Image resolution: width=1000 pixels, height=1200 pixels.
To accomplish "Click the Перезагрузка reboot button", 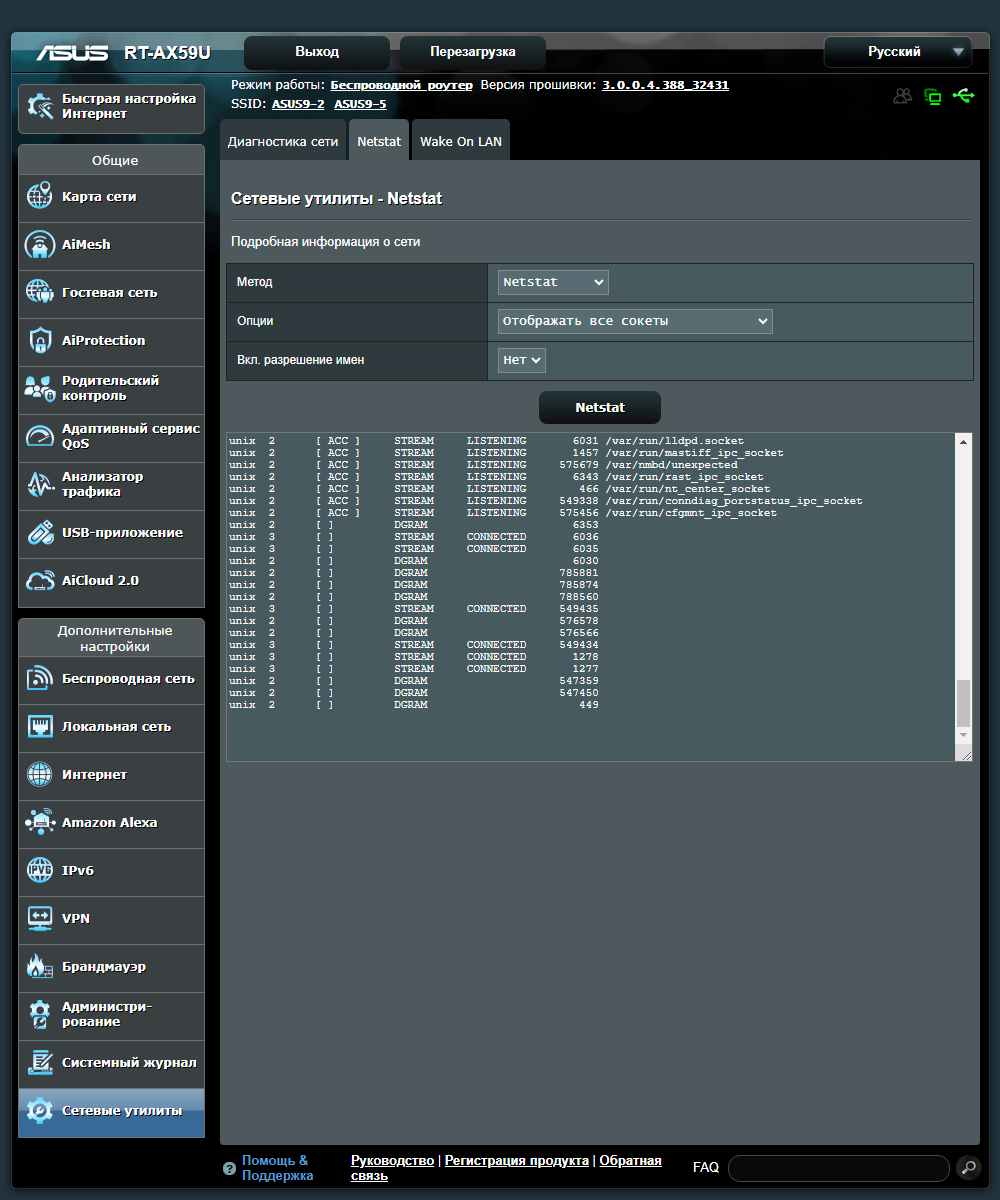I will 473,52.
